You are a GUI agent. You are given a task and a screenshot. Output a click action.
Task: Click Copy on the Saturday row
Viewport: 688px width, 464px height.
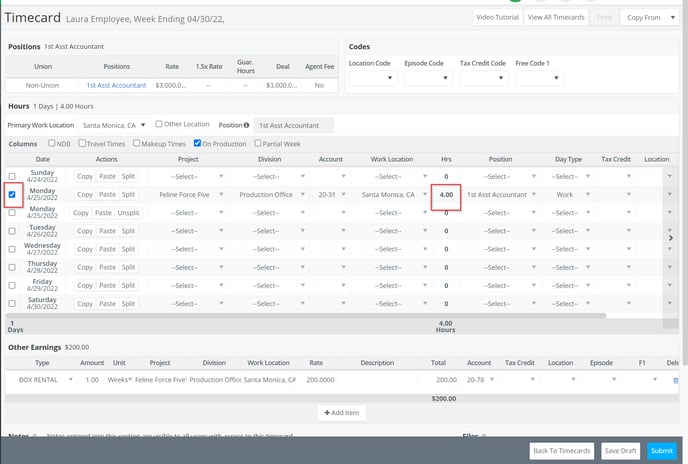click(85, 303)
